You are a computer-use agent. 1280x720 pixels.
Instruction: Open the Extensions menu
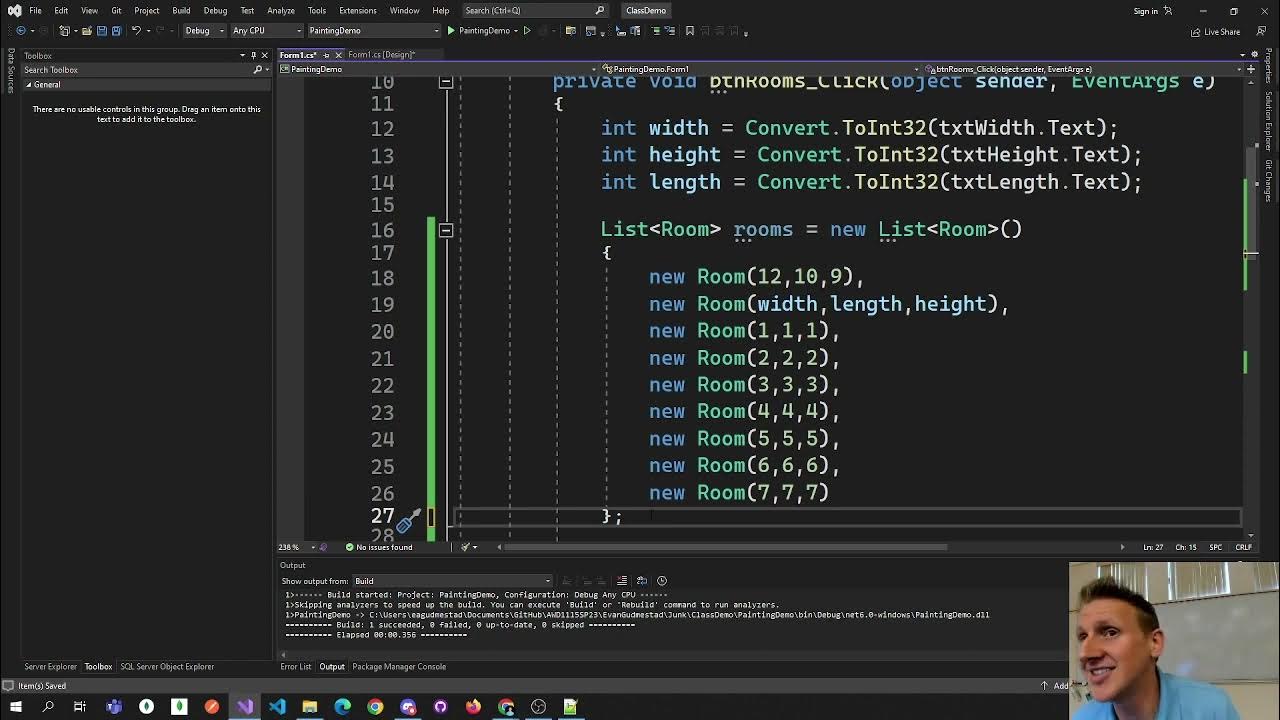[357, 10]
